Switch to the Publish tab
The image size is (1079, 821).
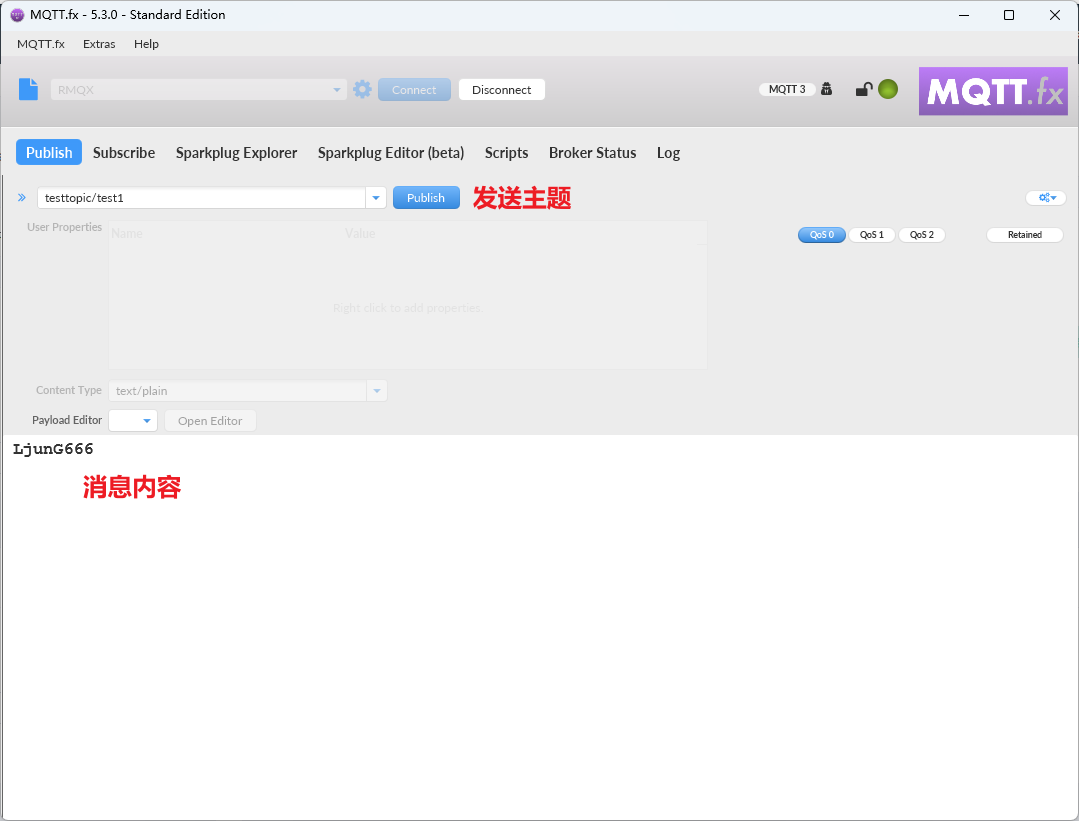coord(49,152)
